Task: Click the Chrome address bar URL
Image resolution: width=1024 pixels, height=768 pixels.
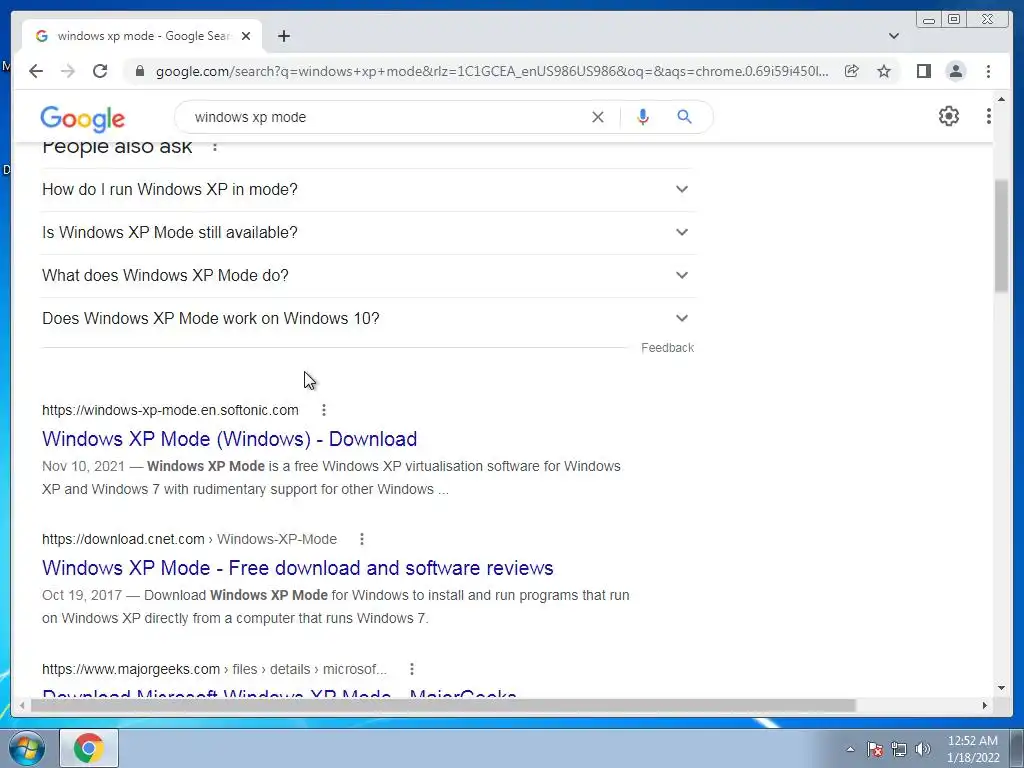Action: click(492, 71)
